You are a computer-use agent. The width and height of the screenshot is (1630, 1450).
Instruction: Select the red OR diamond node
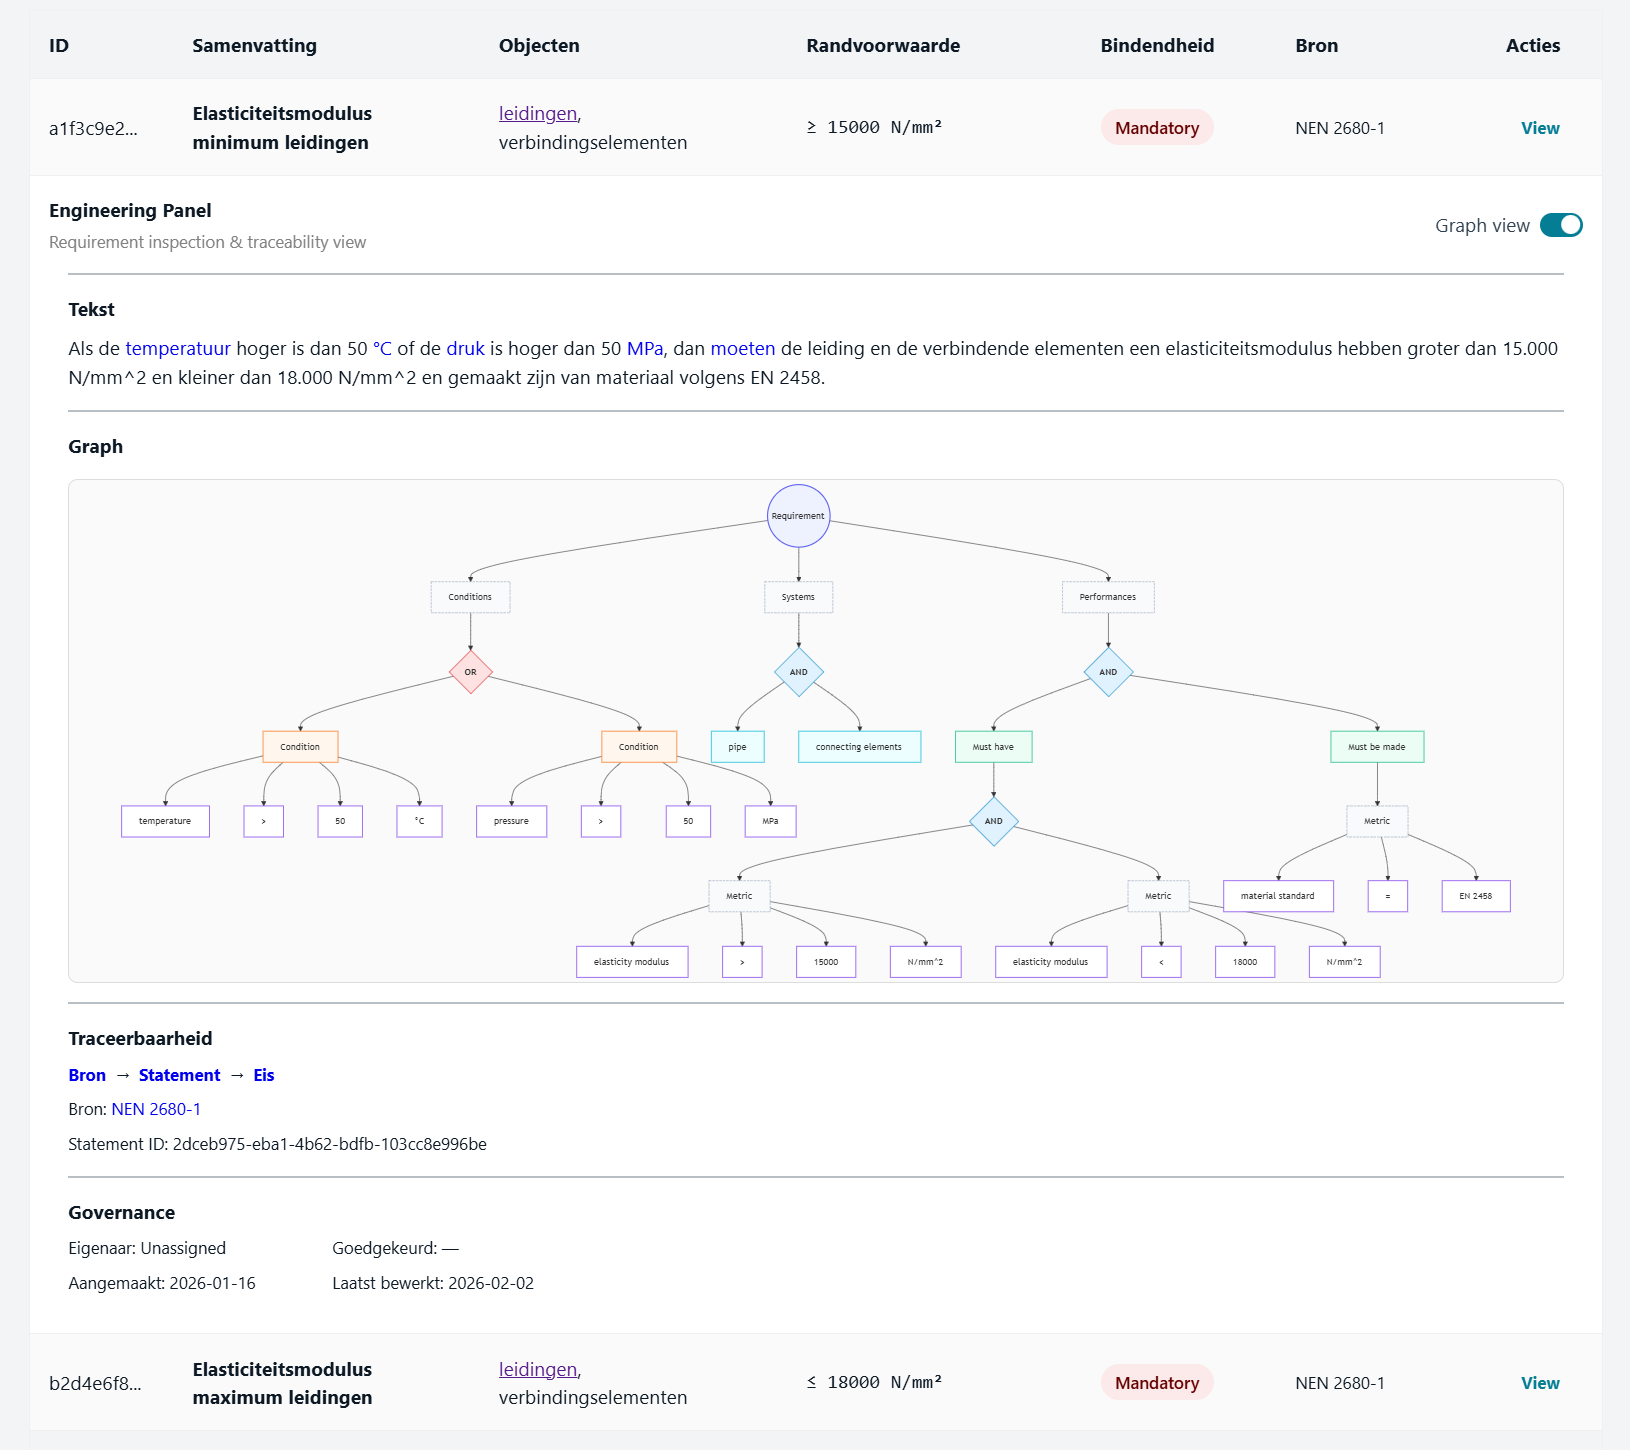tap(470, 672)
